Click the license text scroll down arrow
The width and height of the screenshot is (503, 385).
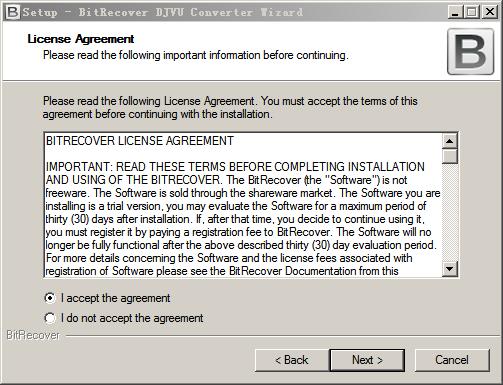450,268
